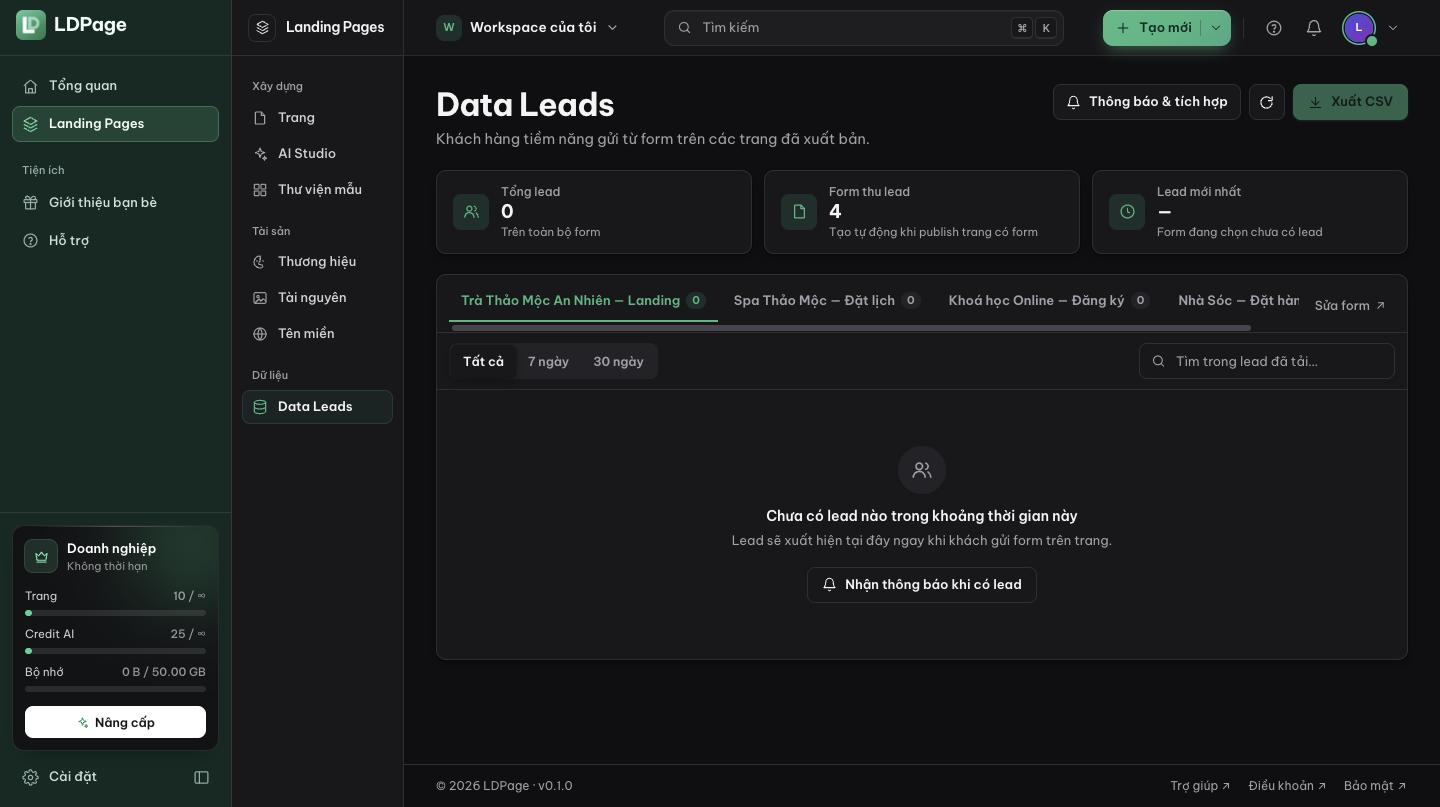Collapse sidebar using panel toggle icon

201,778
